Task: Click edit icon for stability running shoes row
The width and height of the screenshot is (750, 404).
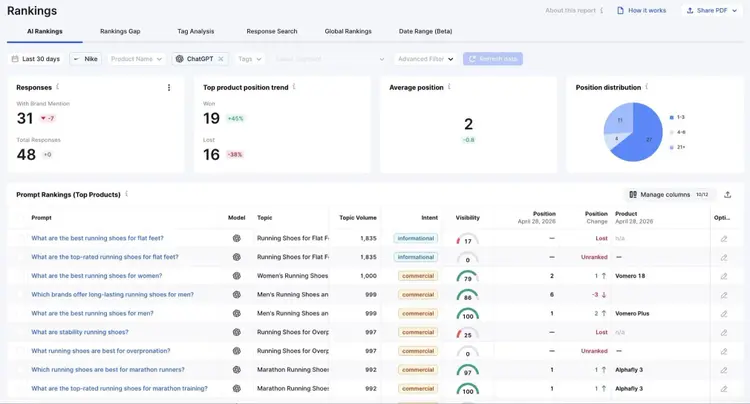Action: coord(724,332)
